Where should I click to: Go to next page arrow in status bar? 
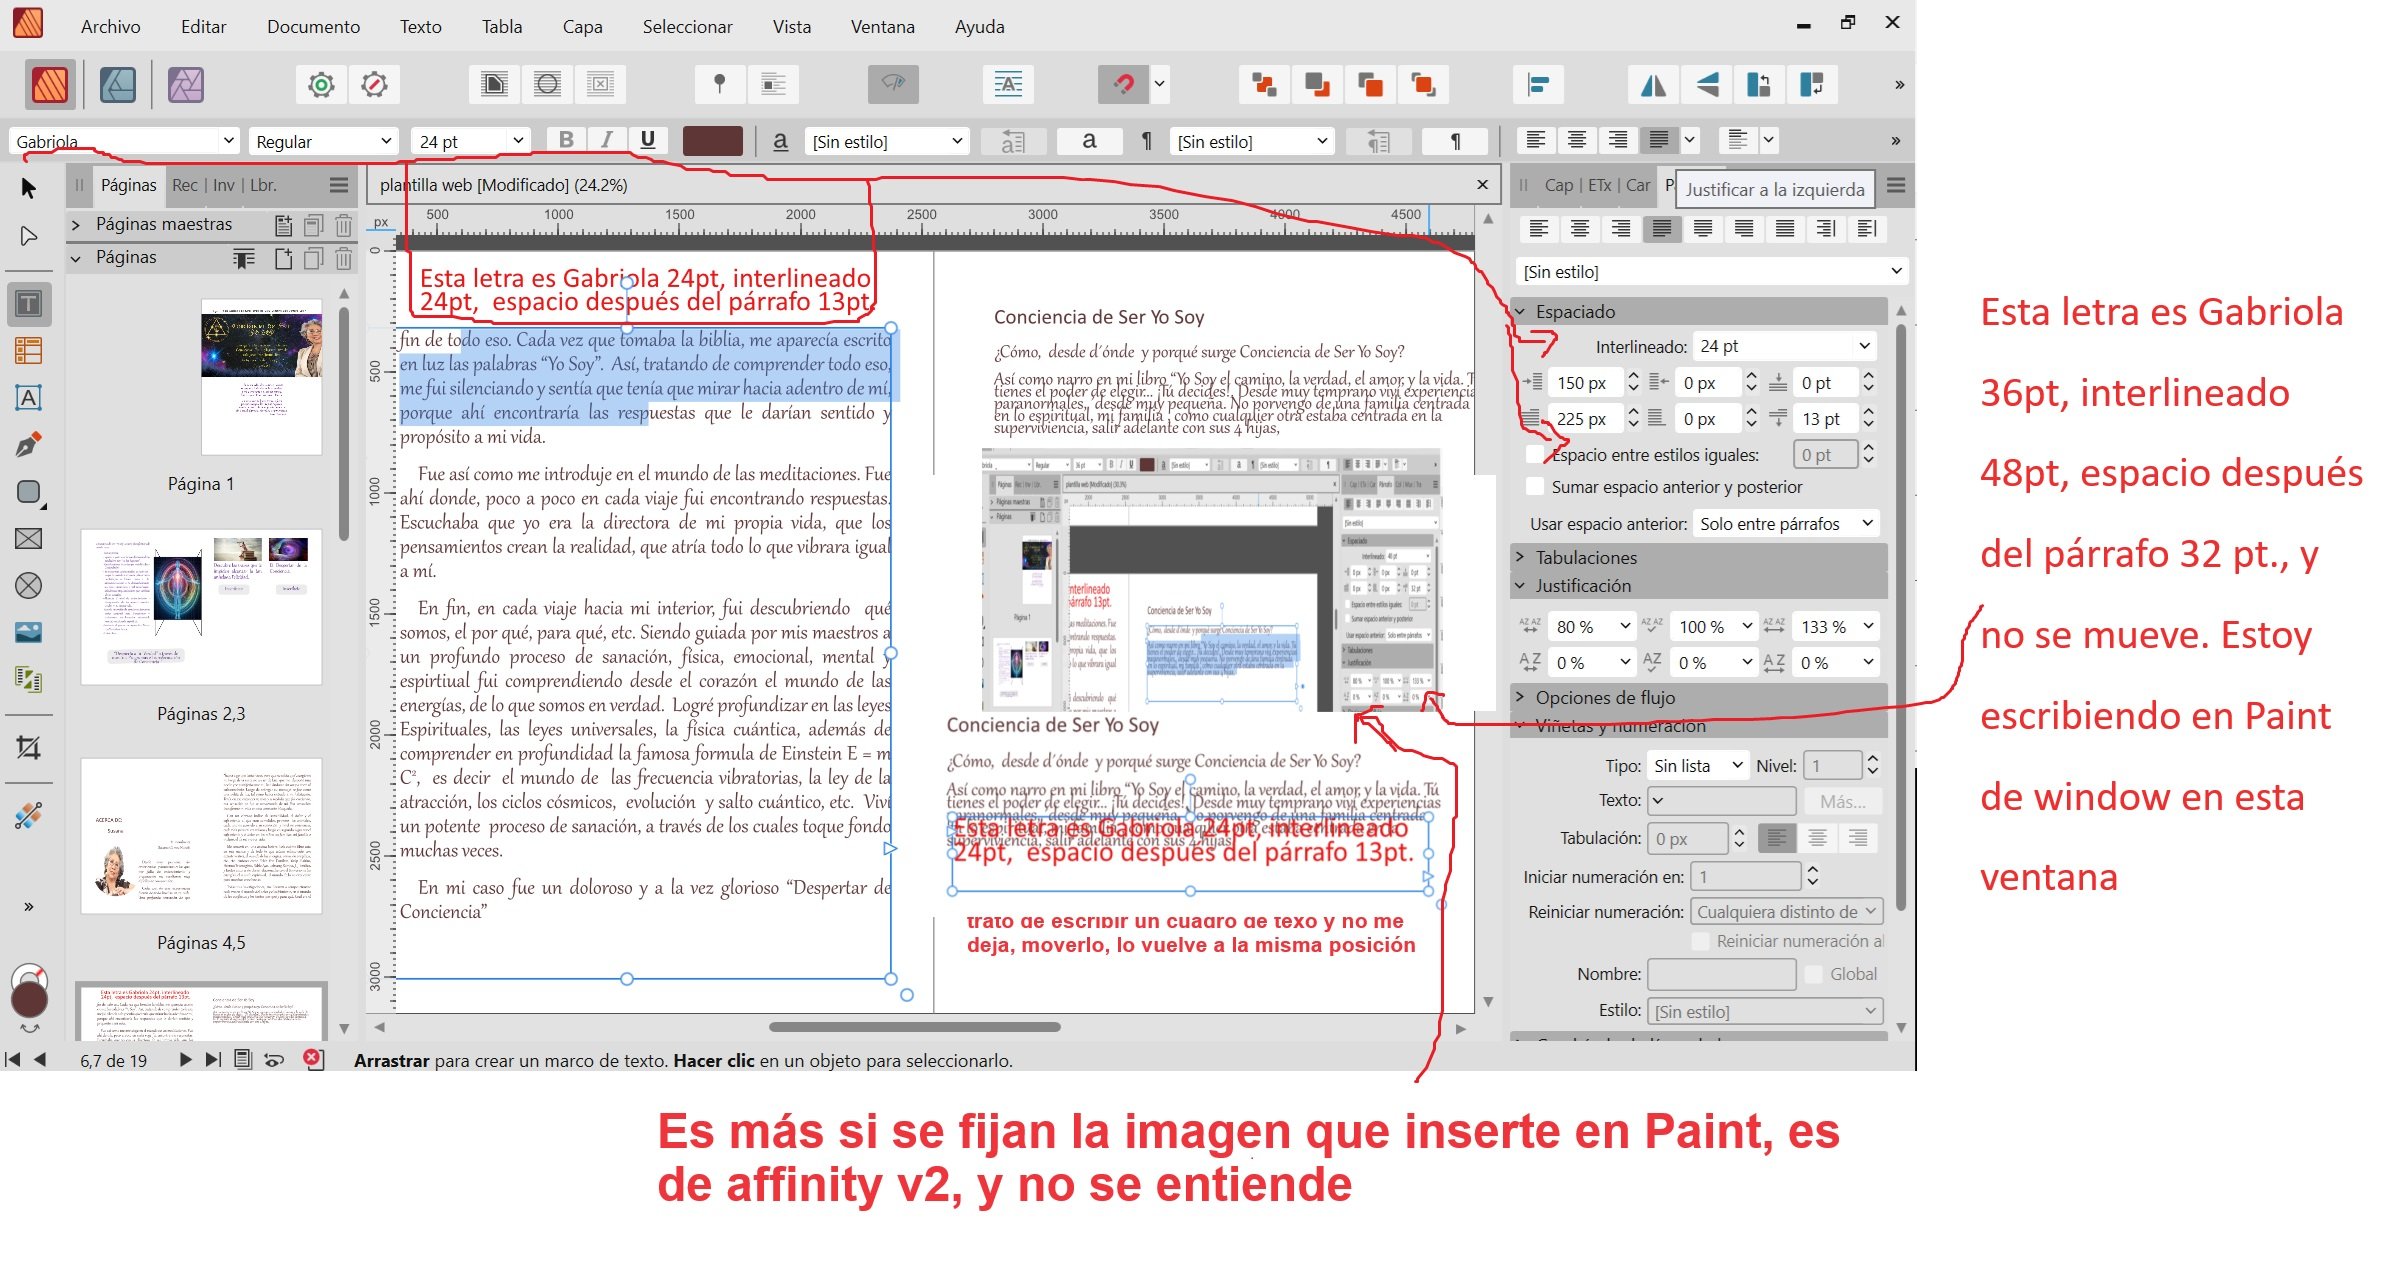pyautogui.click(x=185, y=1060)
